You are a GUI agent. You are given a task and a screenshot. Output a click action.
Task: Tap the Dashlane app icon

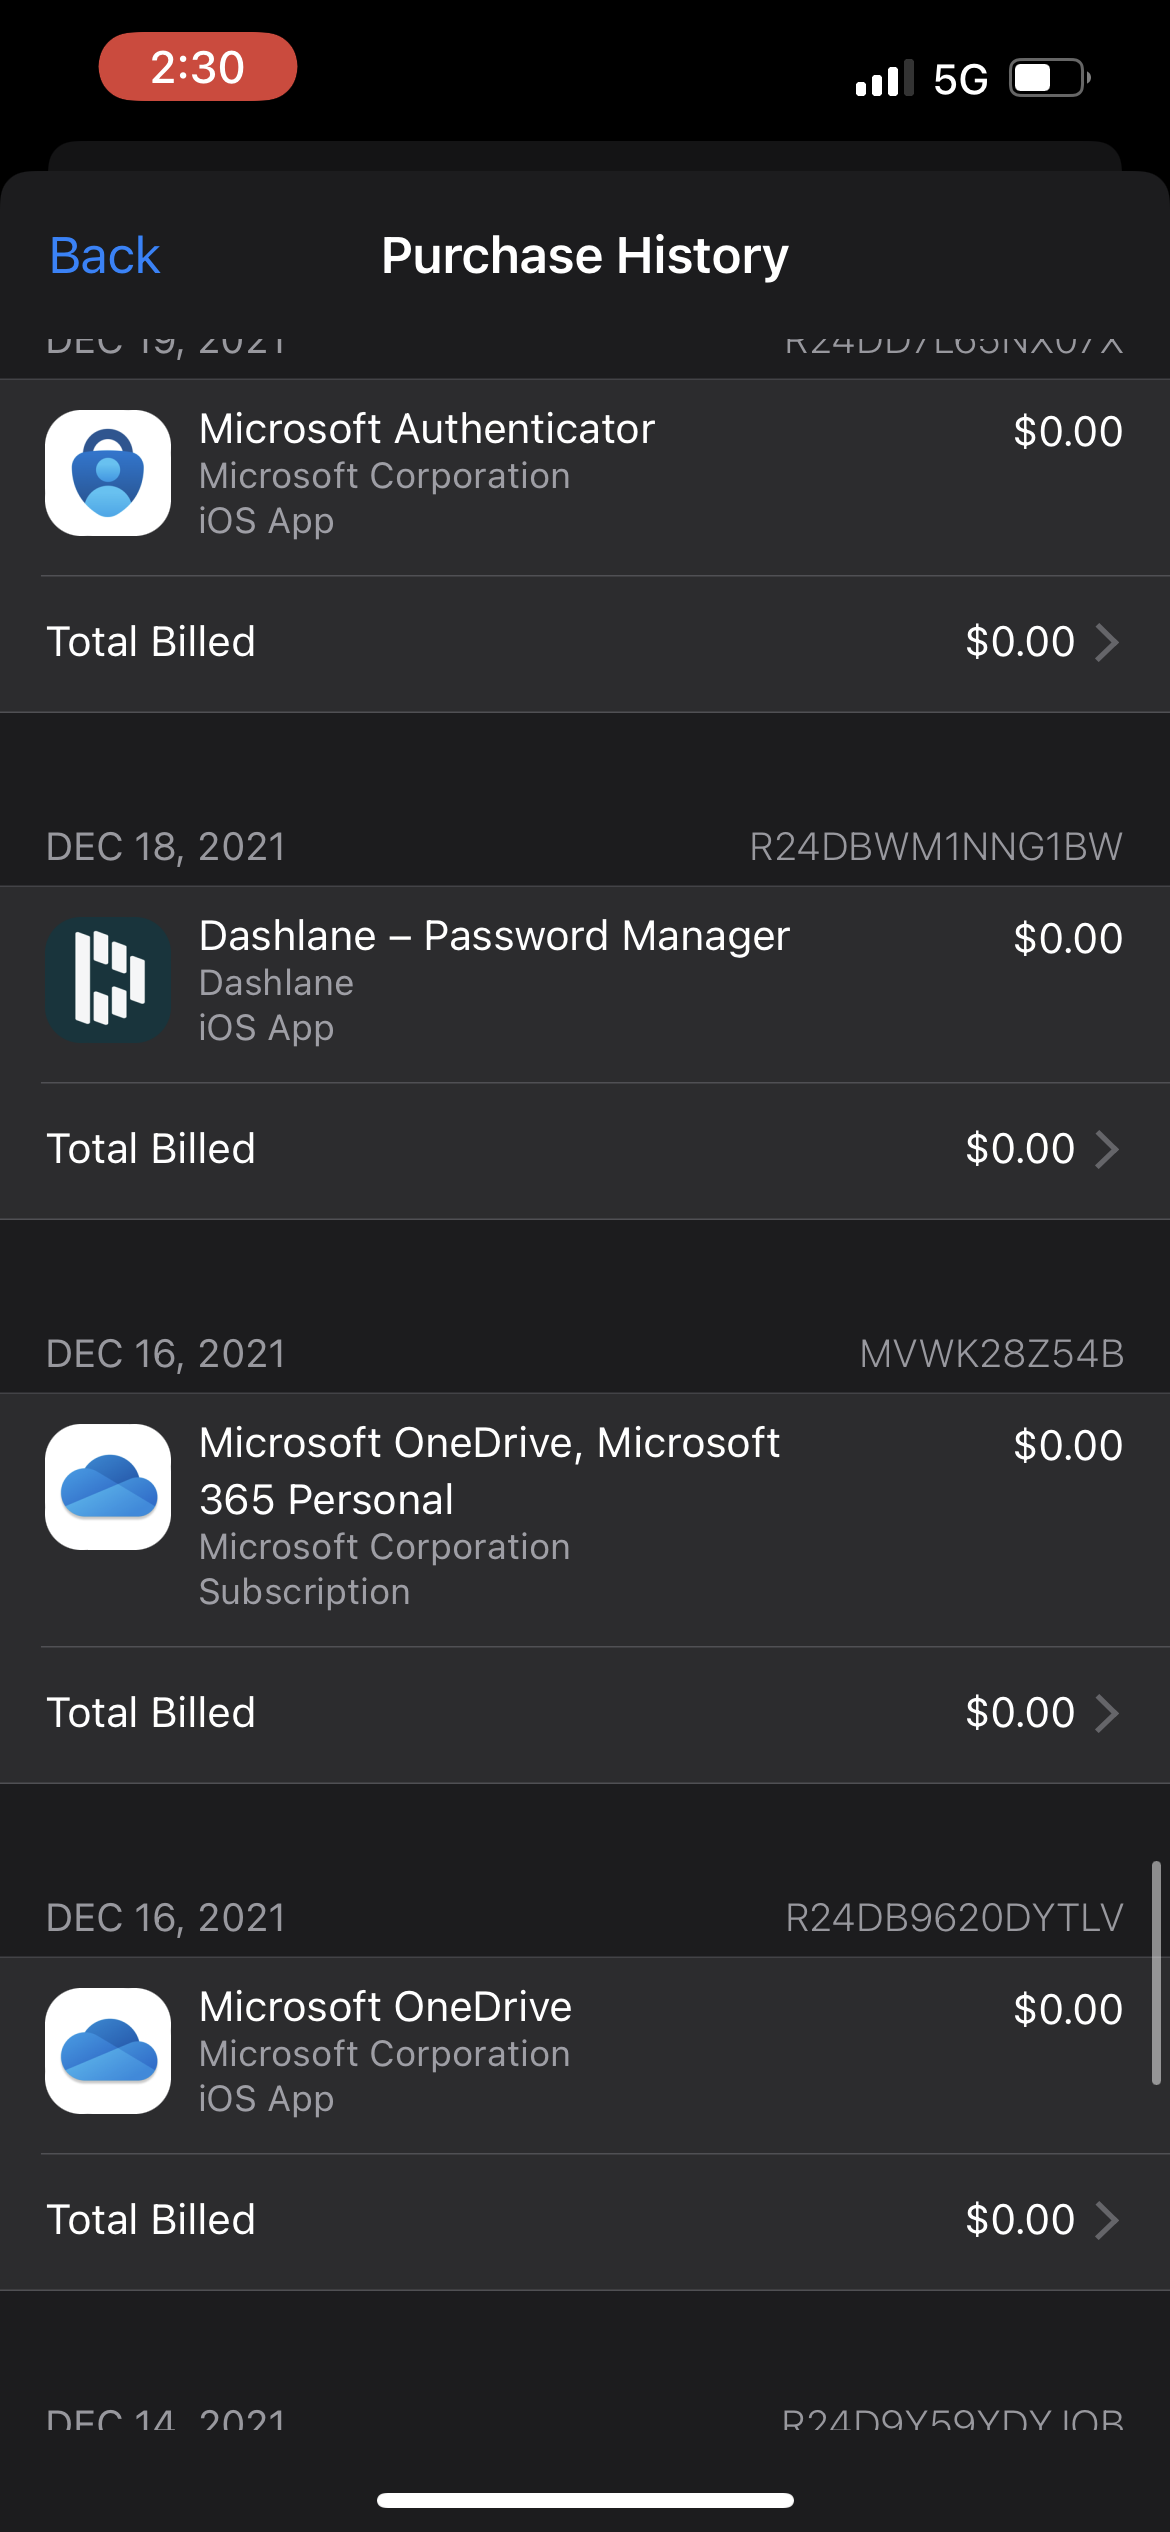[108, 980]
